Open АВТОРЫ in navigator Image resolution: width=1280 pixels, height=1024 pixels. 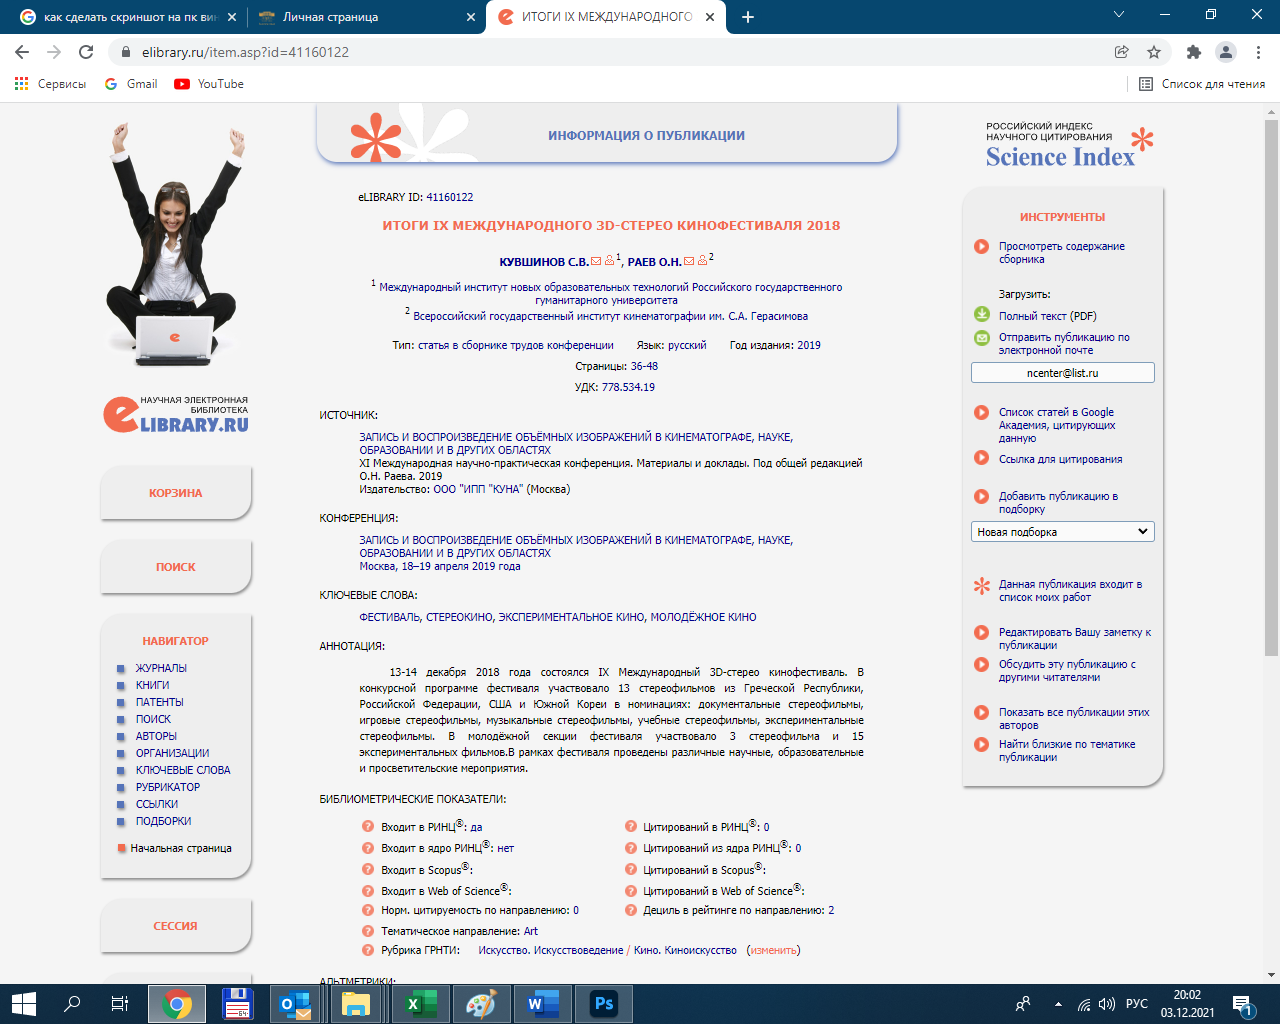(156, 736)
